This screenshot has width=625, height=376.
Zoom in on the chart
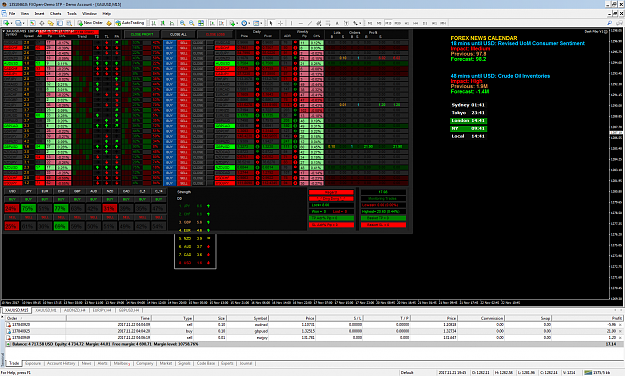click(x=182, y=23)
